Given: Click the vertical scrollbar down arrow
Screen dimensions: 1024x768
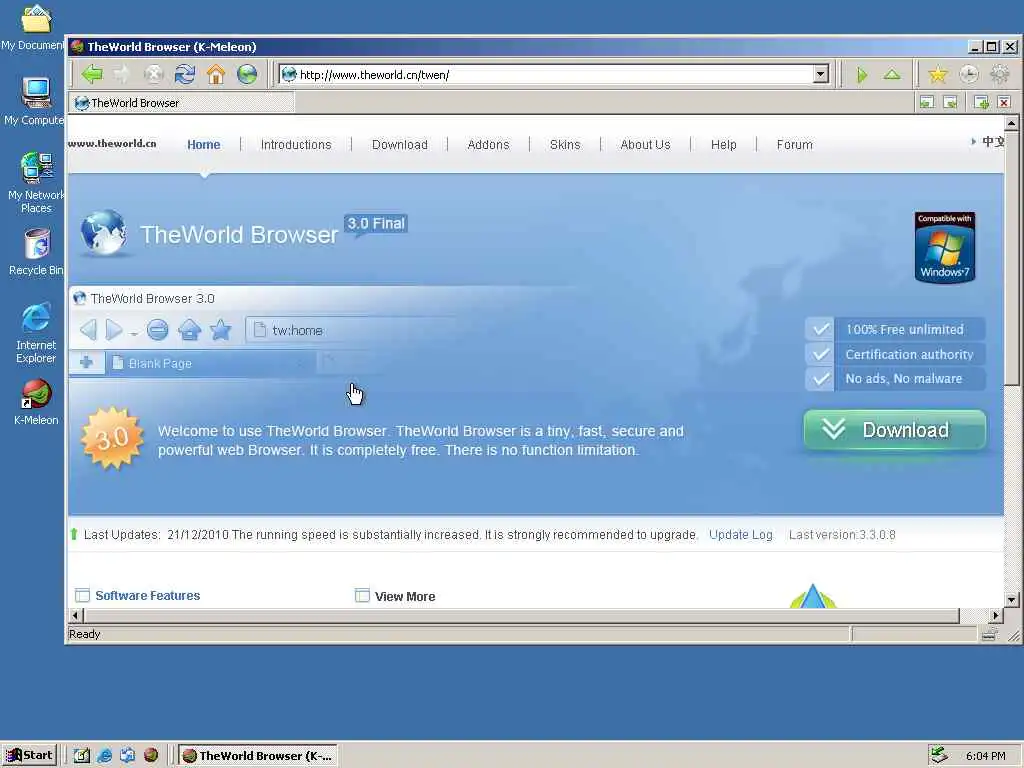Looking at the screenshot, I should [x=1011, y=599].
